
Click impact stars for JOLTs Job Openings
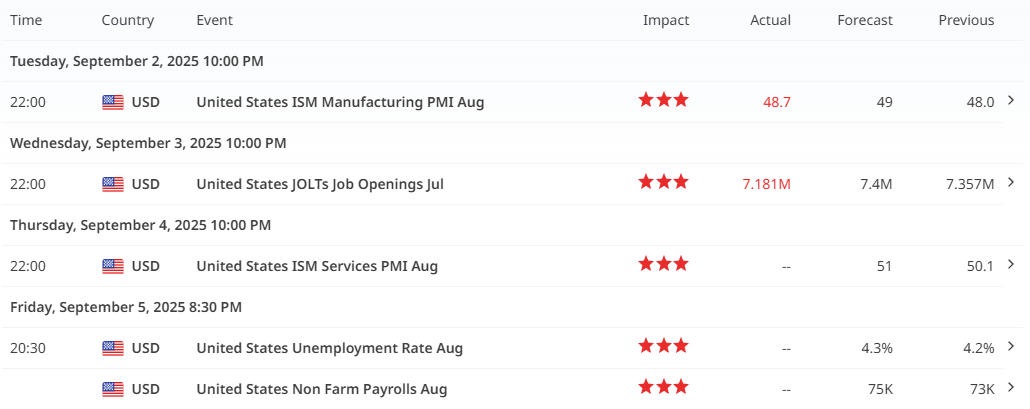coord(663,182)
